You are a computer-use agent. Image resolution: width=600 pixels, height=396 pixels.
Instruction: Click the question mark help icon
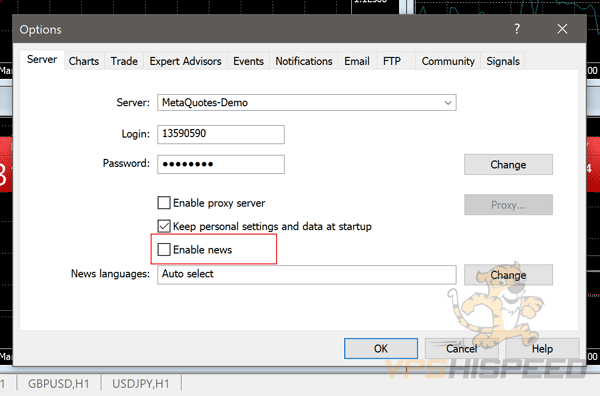[x=517, y=29]
